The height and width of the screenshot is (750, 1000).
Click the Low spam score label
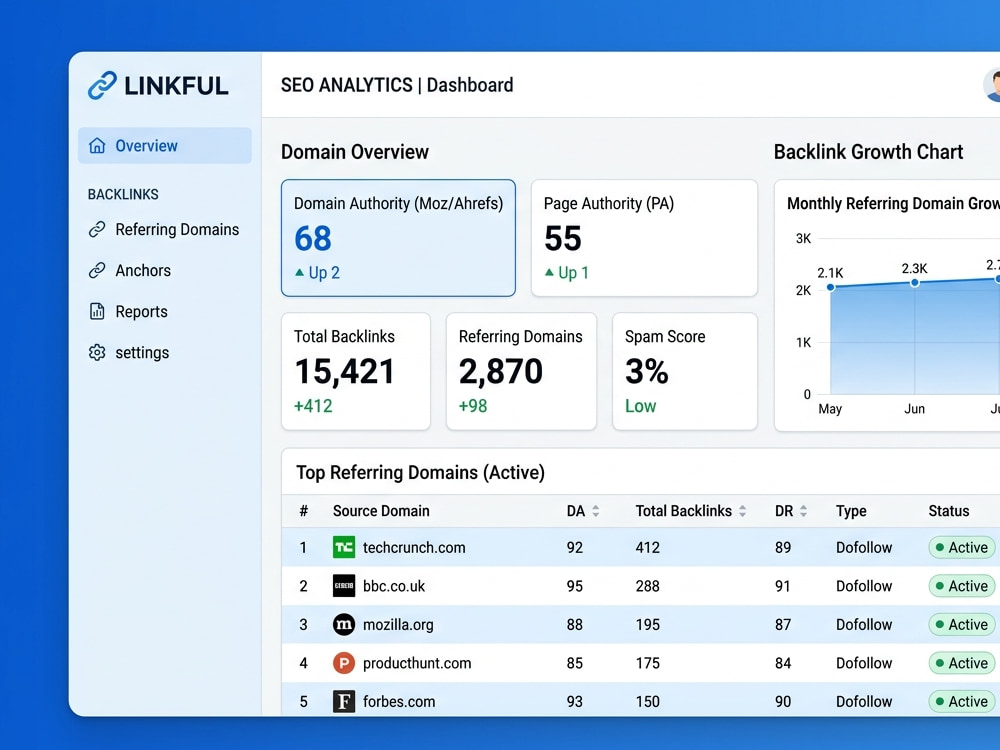[640, 406]
